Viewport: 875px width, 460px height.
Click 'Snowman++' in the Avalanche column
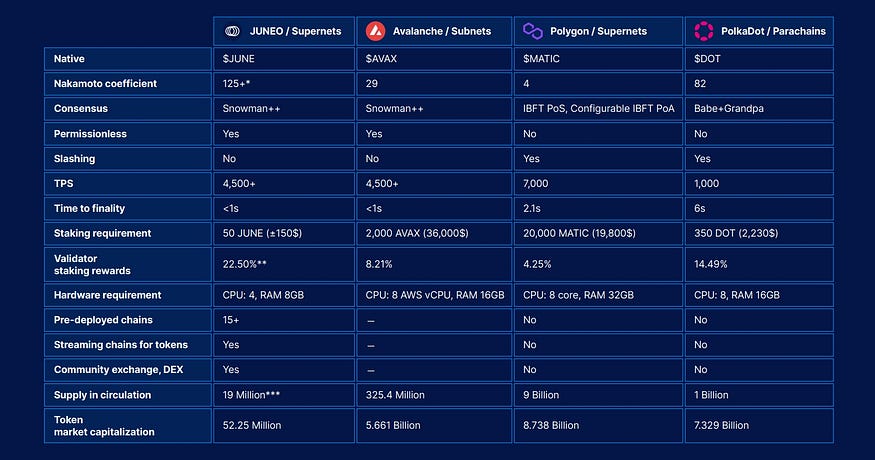tap(395, 109)
